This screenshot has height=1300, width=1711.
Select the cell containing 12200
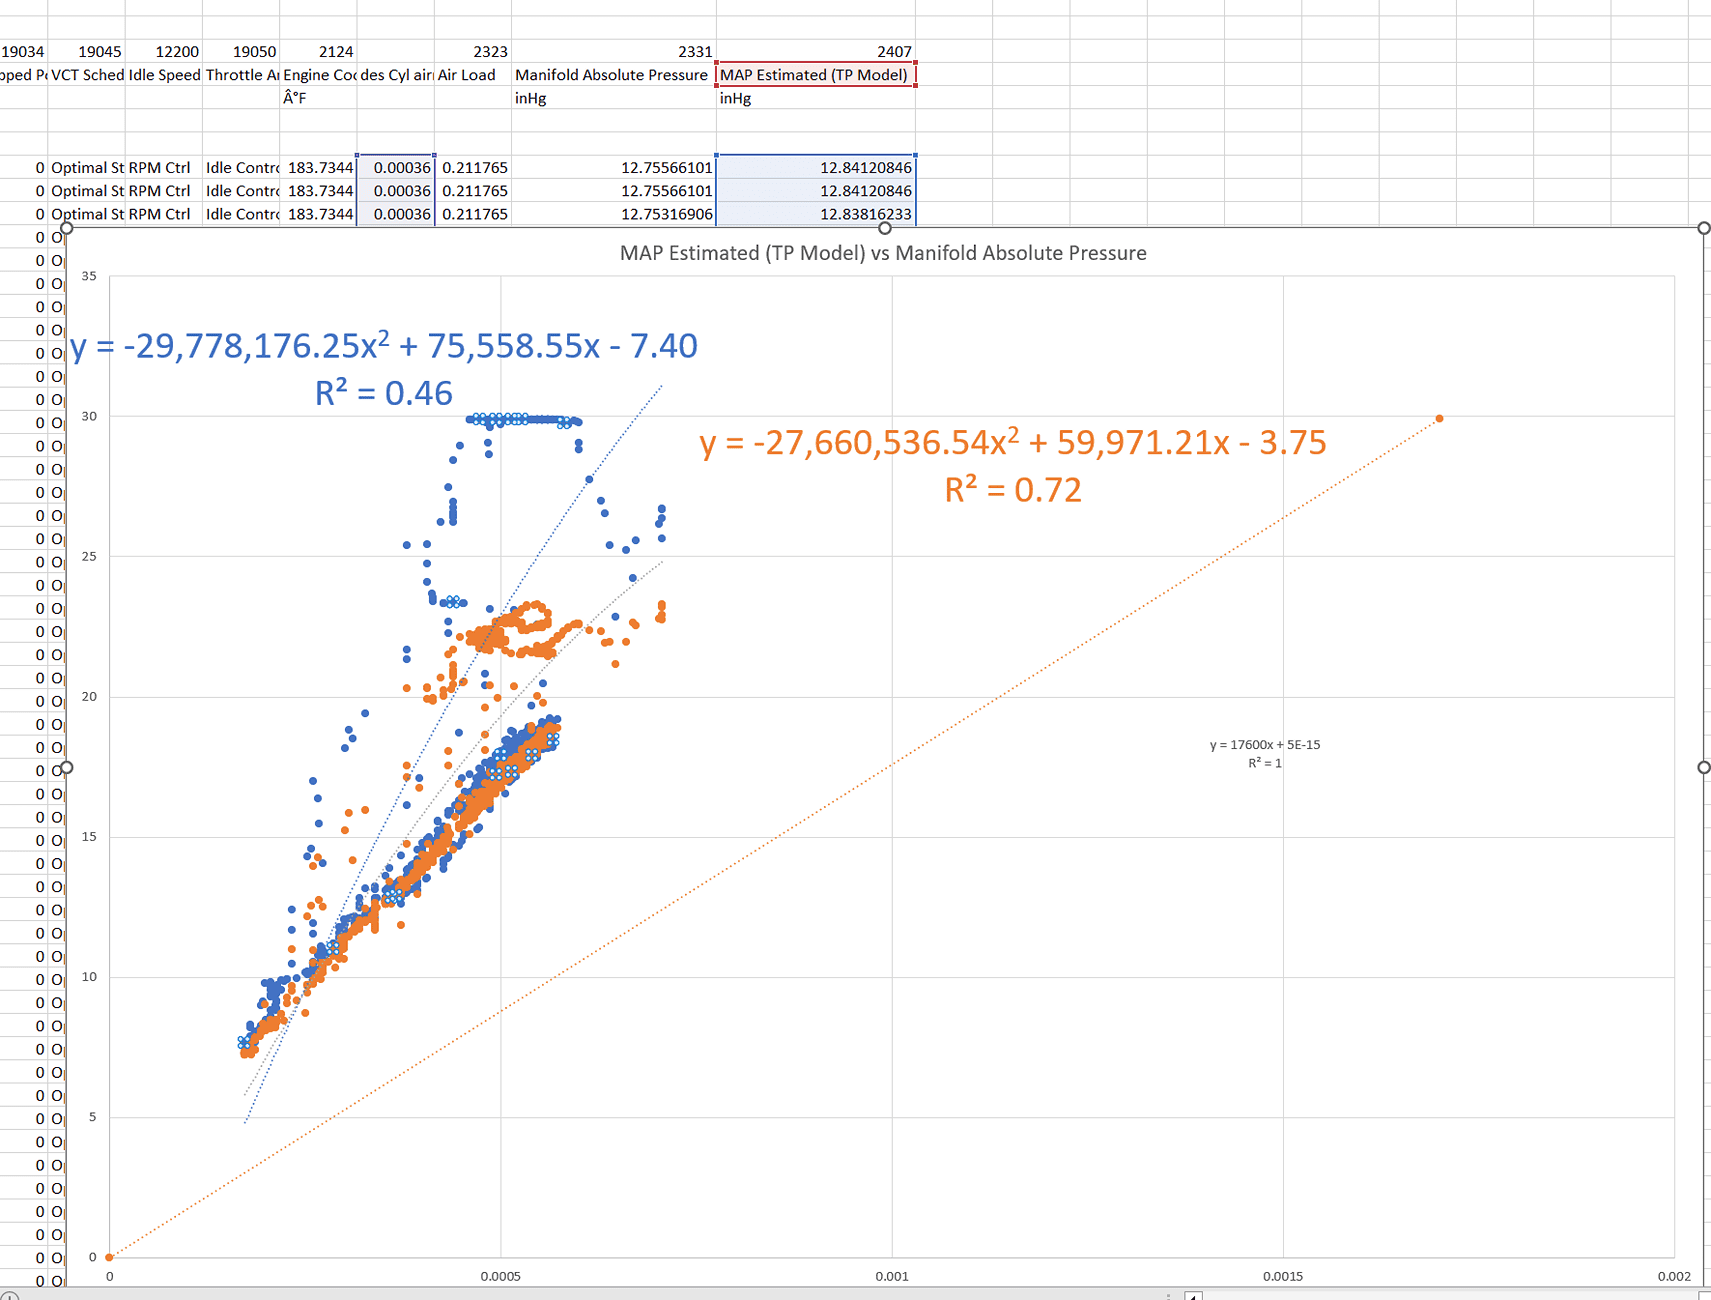pos(165,51)
